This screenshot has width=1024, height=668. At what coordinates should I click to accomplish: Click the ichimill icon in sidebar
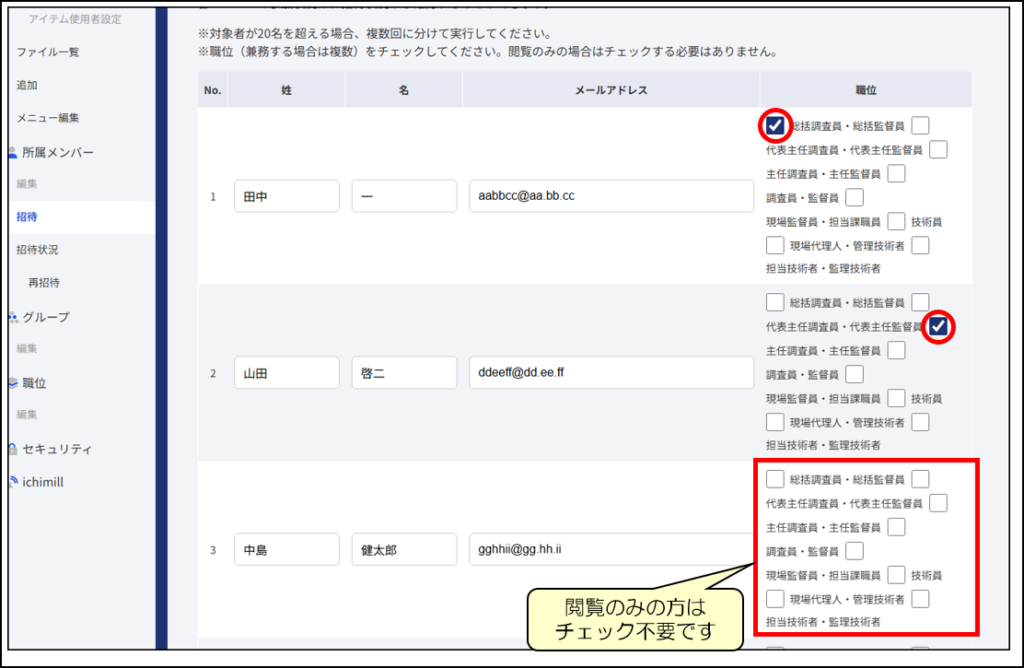point(12,482)
